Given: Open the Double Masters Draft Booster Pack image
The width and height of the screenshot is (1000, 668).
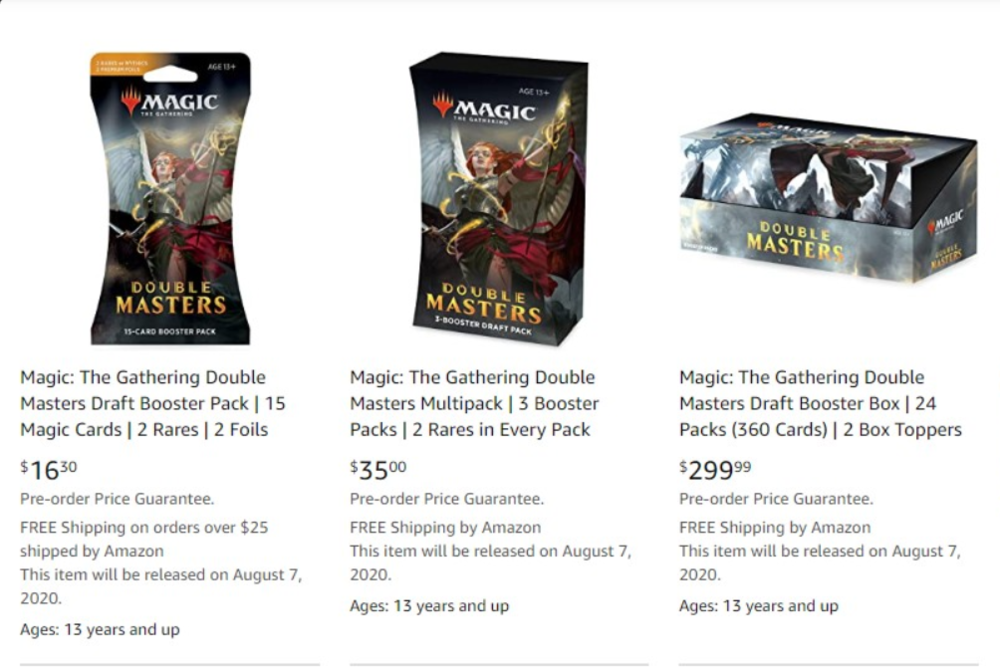Looking at the screenshot, I should pos(170,198).
